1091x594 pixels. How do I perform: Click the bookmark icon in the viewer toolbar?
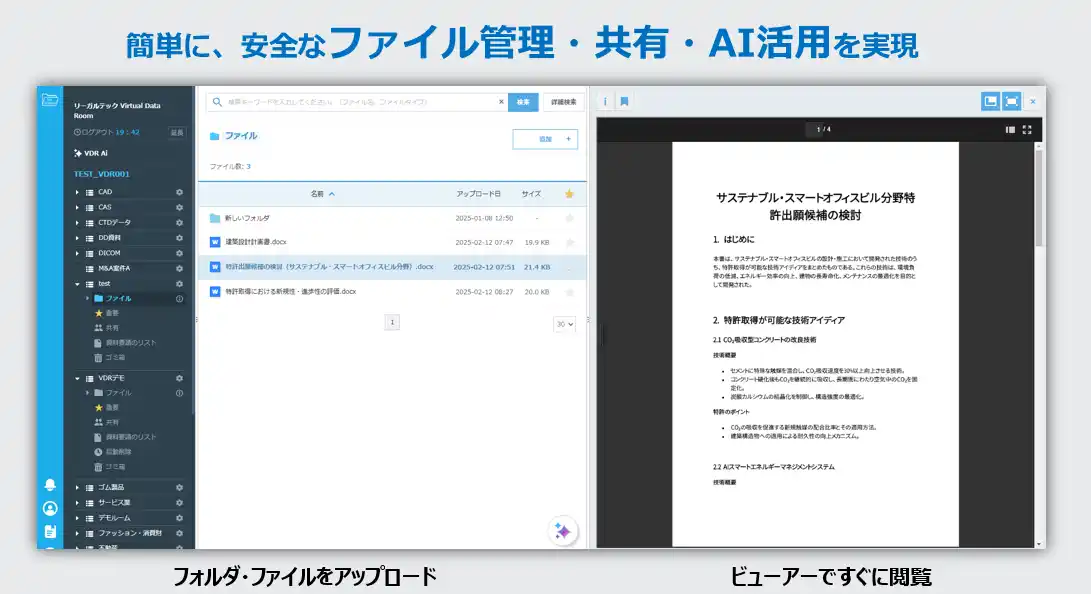click(x=624, y=101)
